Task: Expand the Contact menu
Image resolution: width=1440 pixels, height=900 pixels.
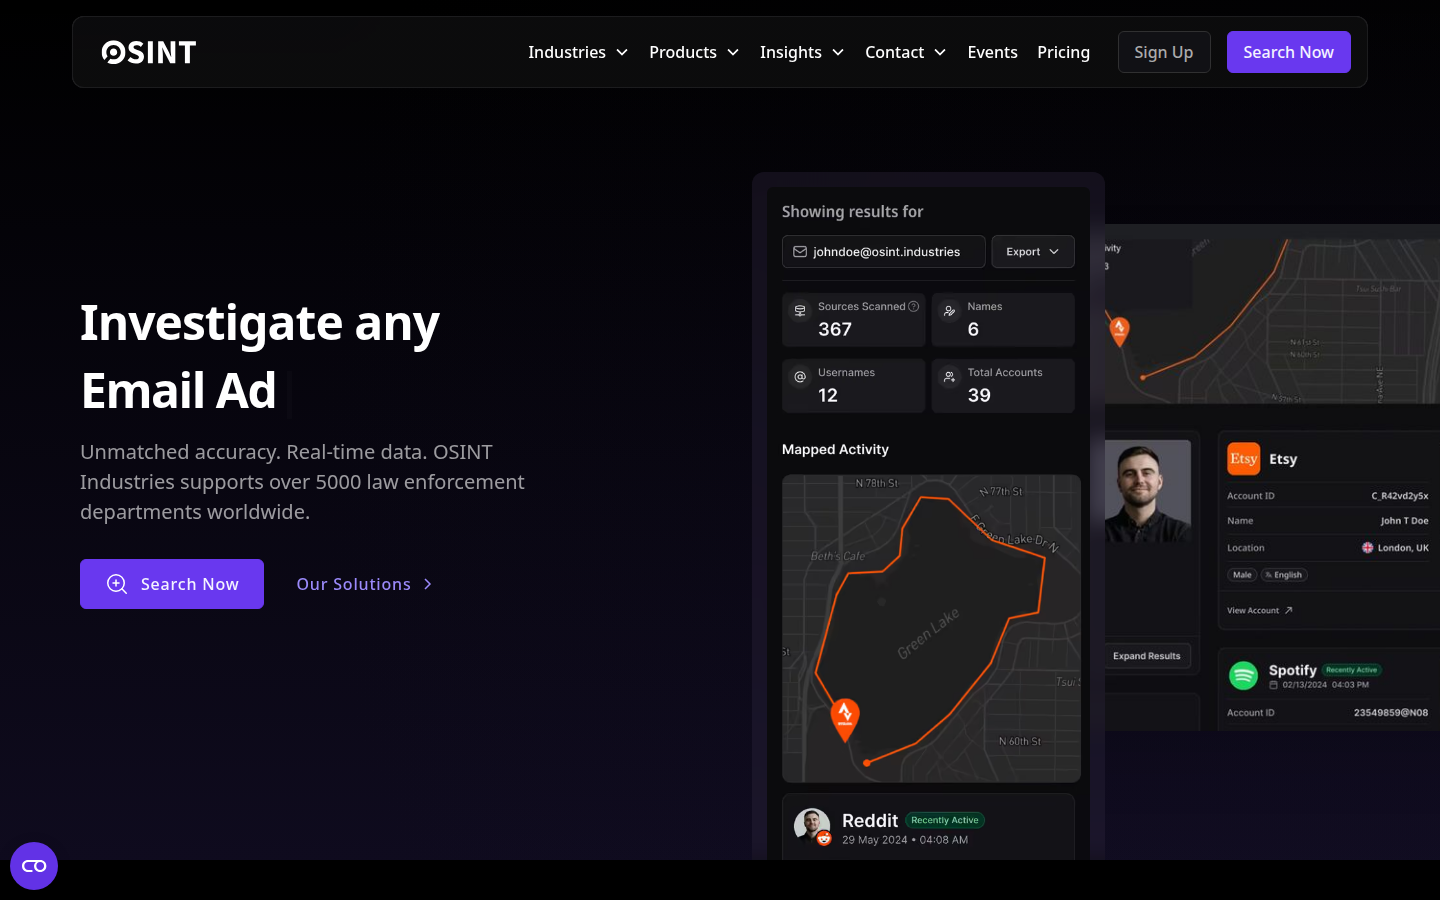Action: point(905,52)
